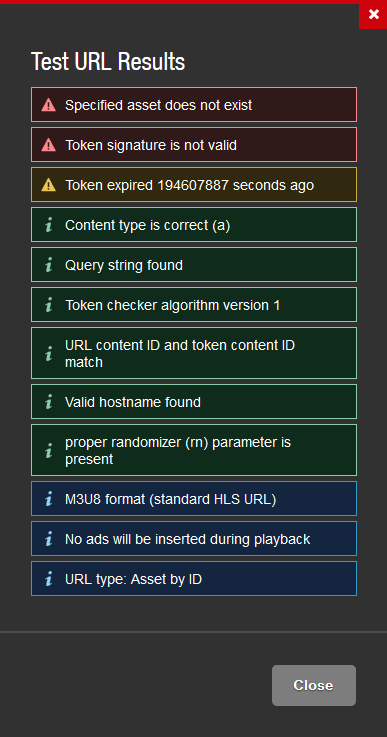Click the info icon for content ID match
The height and width of the screenshot is (737, 387).
coord(48,353)
